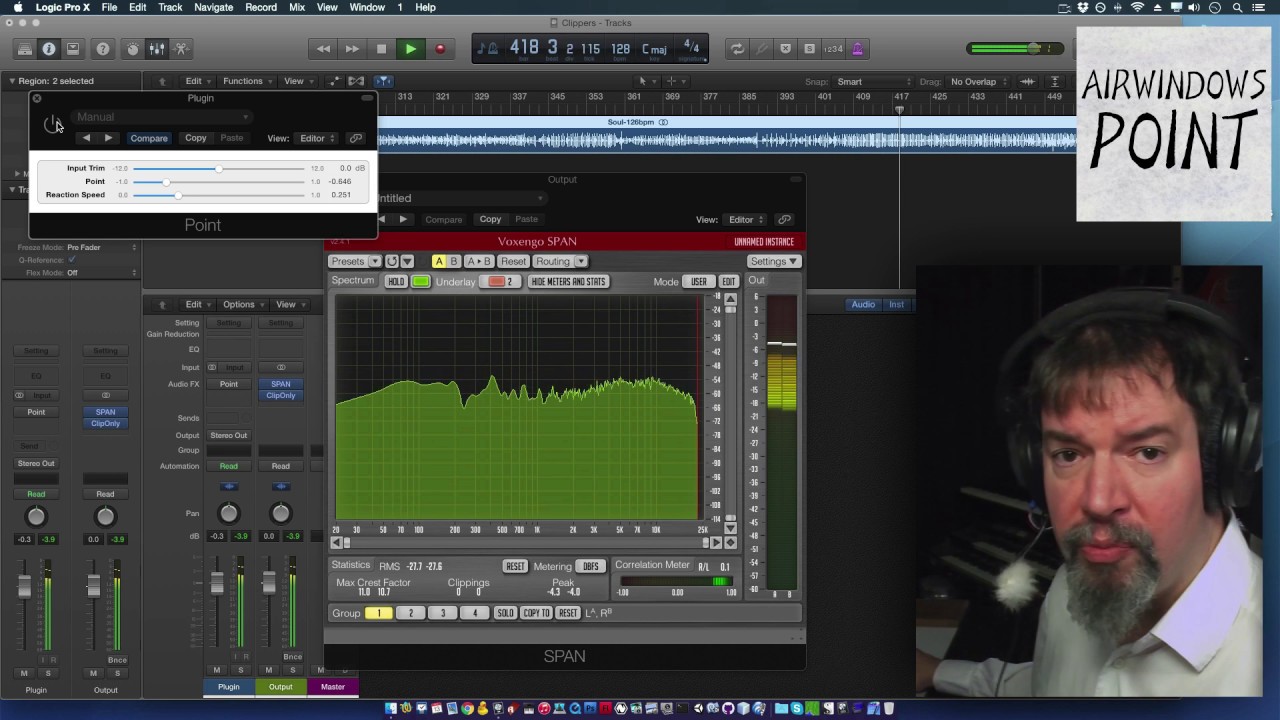Select Group 1 in SPAN
Image resolution: width=1280 pixels, height=720 pixels.
(x=379, y=613)
